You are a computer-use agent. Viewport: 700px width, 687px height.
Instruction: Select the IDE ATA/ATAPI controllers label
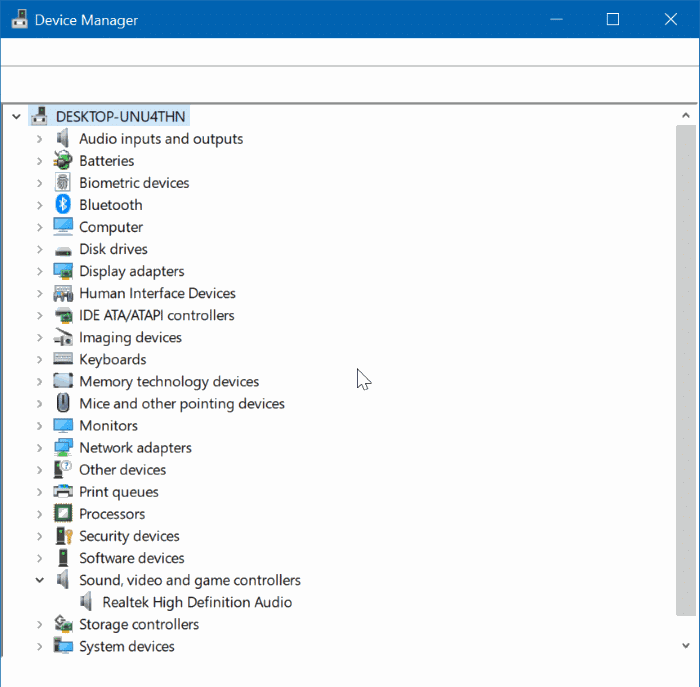pos(157,315)
